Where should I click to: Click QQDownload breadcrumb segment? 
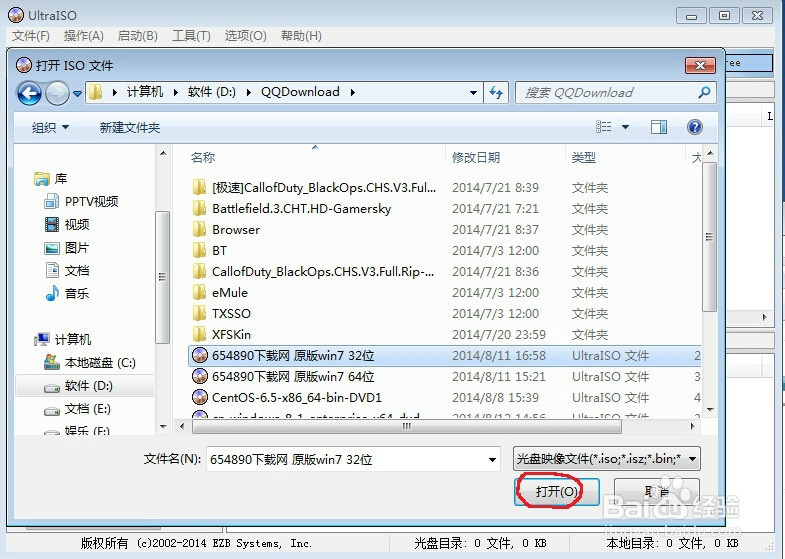tap(300, 92)
